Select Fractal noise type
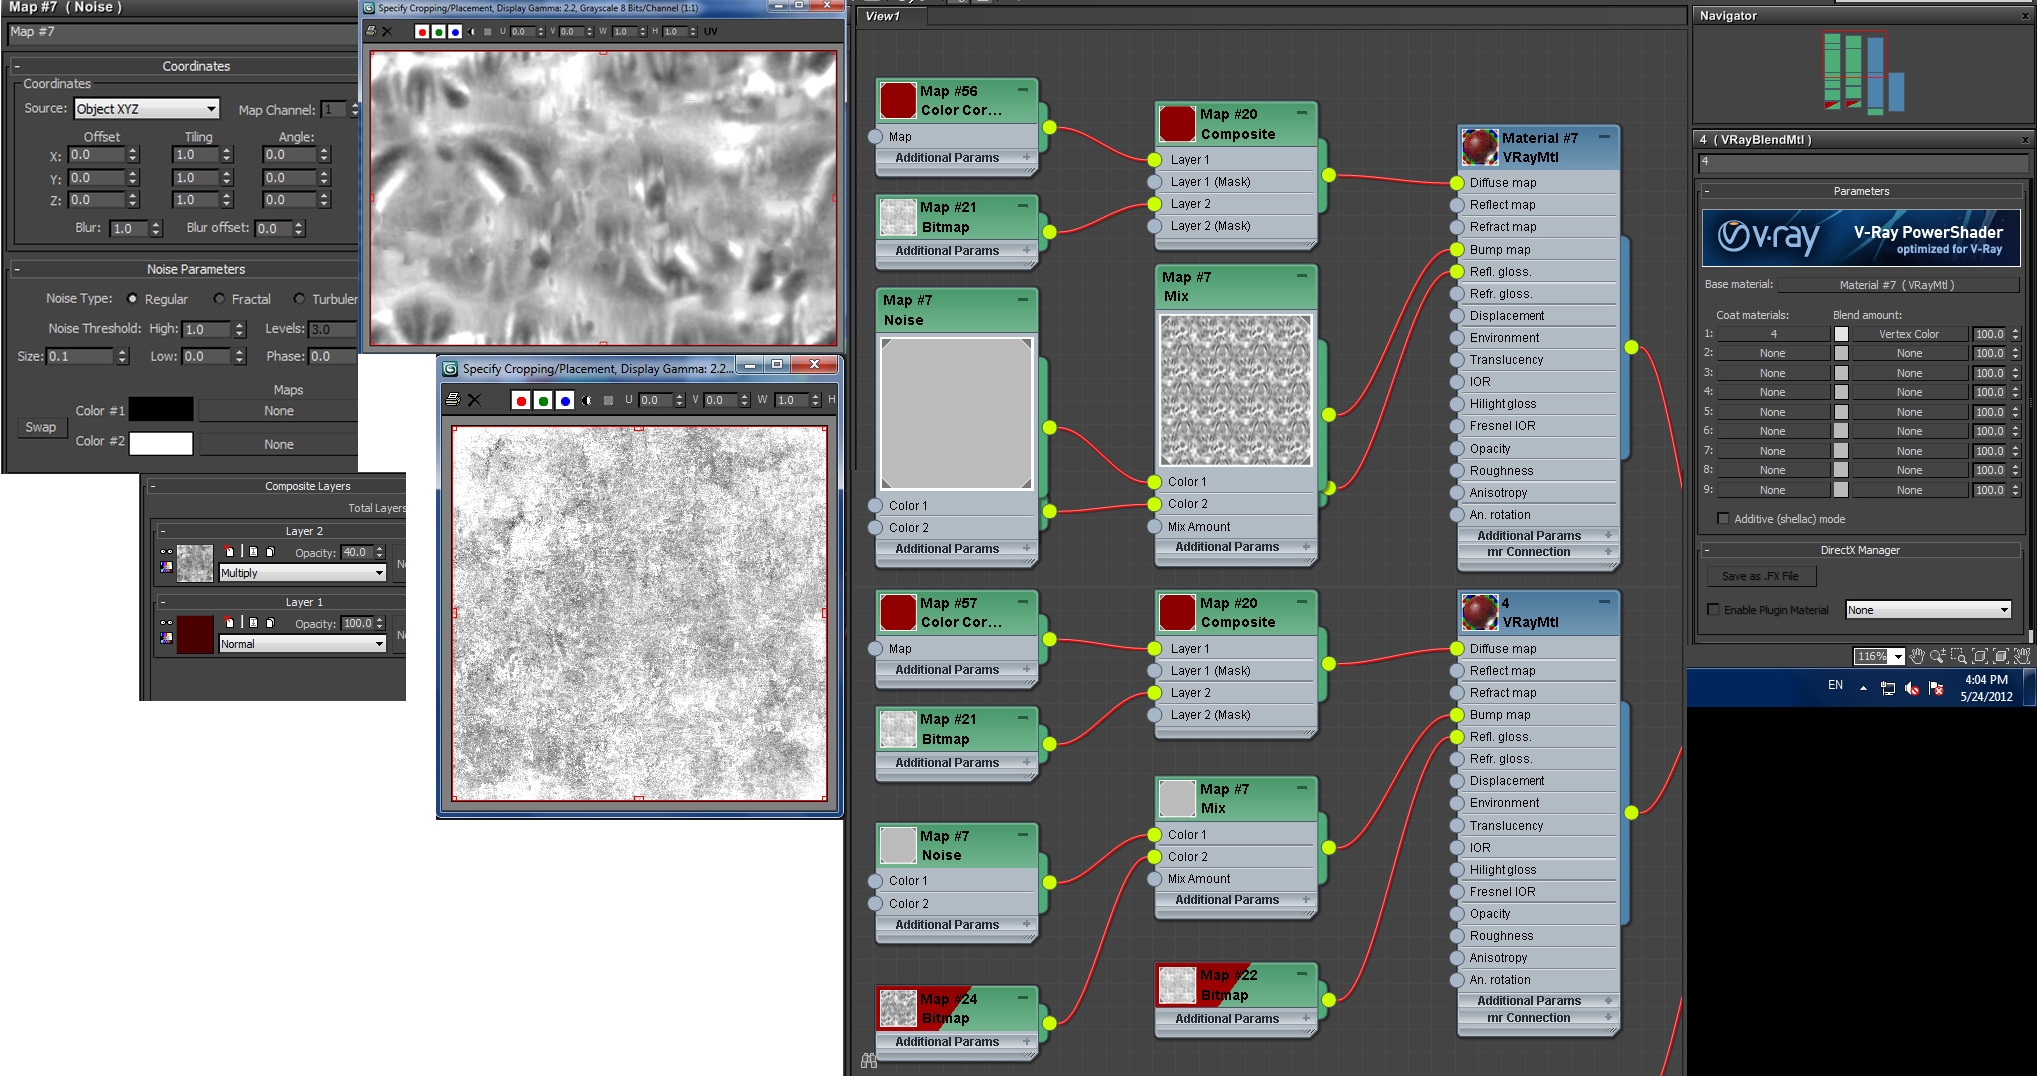The width and height of the screenshot is (2037, 1076). point(219,298)
